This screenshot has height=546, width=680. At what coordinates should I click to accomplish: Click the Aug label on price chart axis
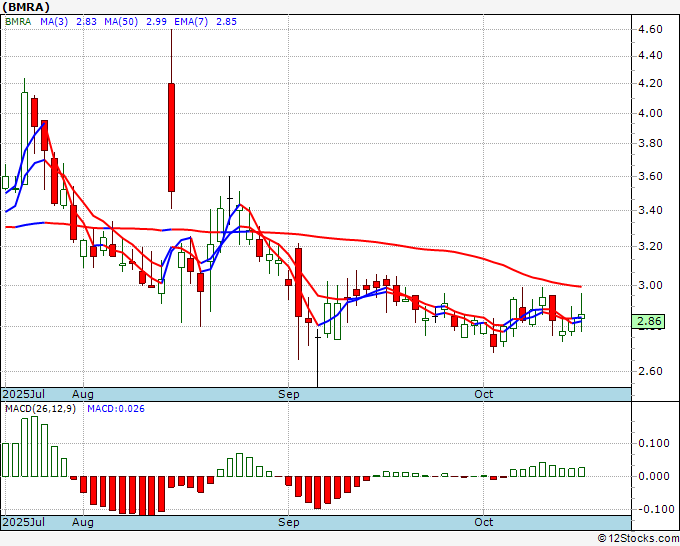pyautogui.click(x=83, y=394)
